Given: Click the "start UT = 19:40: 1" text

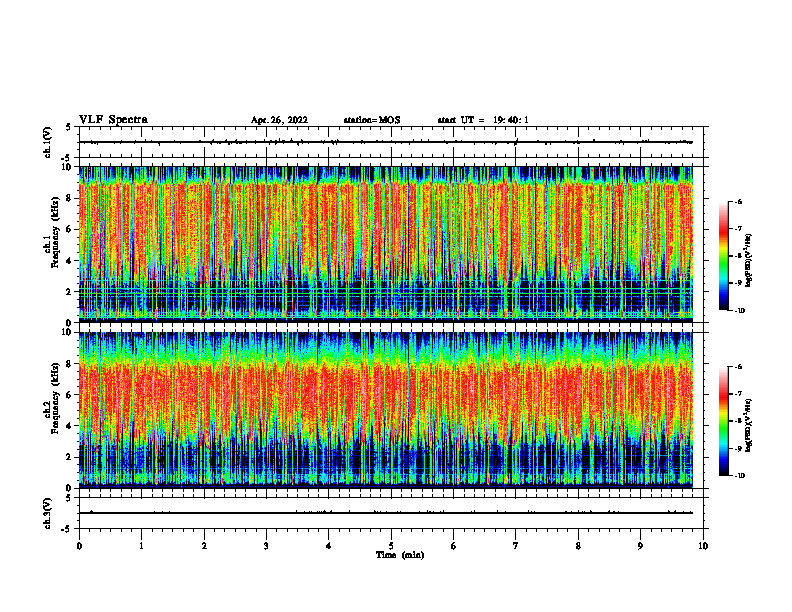Looking at the screenshot, I should point(483,120).
